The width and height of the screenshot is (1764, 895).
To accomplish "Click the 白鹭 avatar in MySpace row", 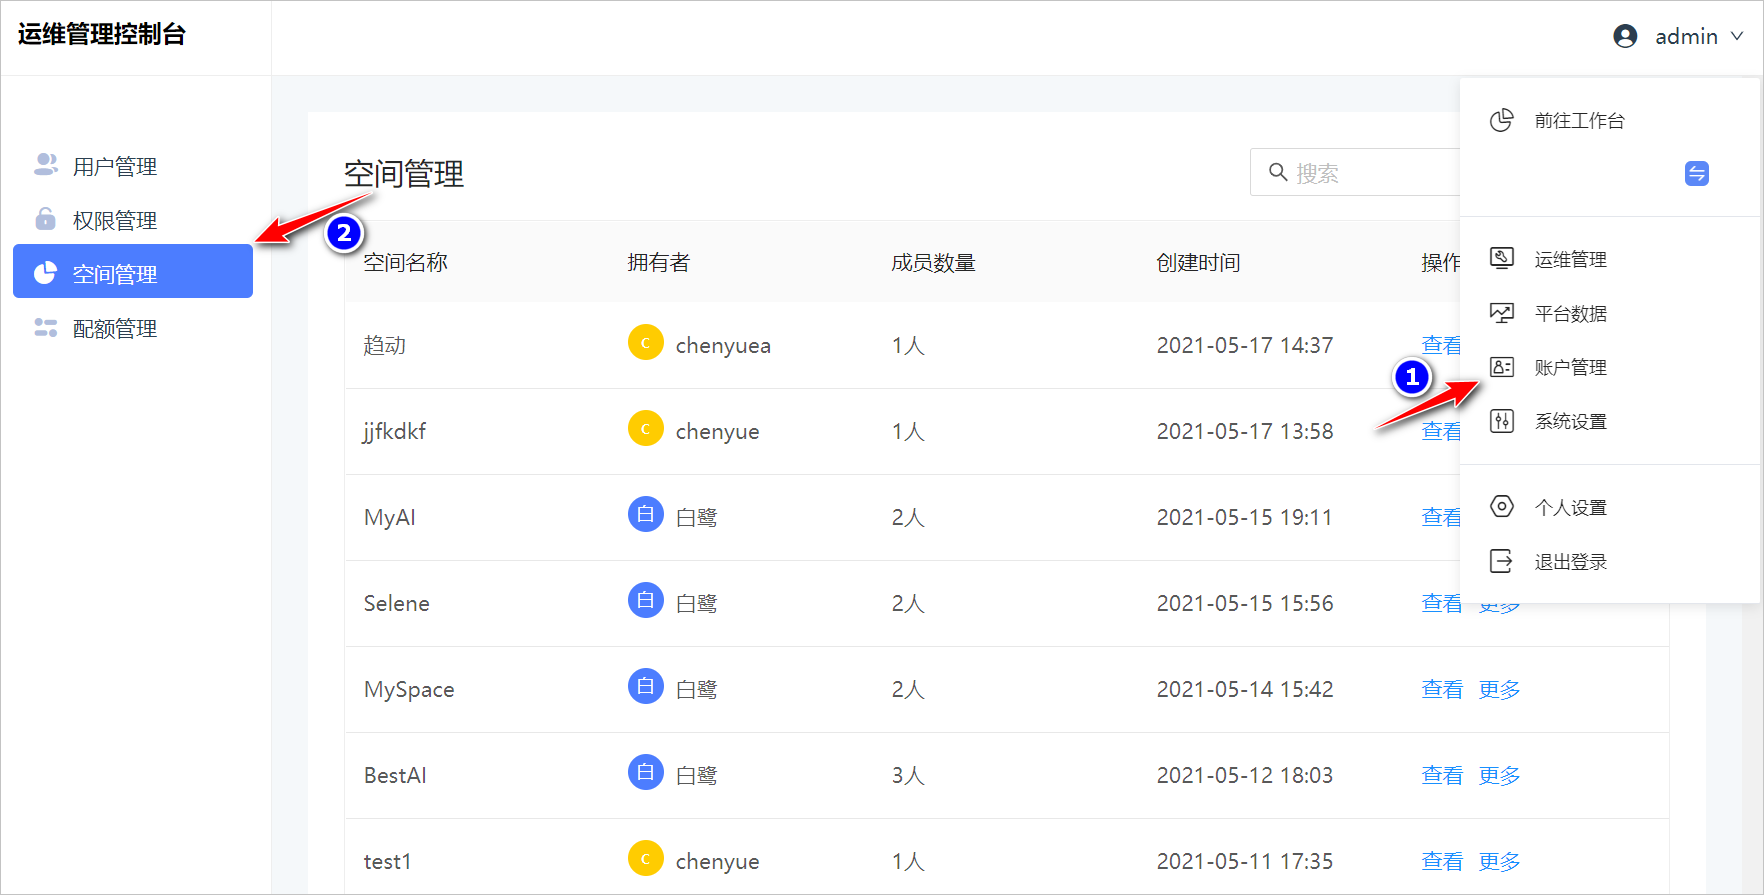I will click(646, 686).
